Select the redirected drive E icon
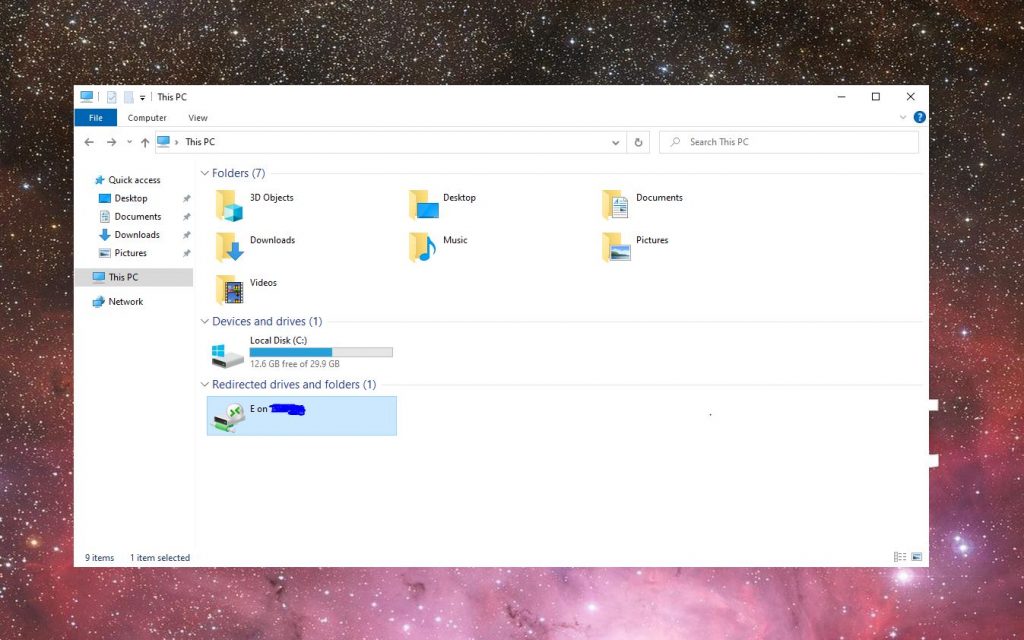 228,417
